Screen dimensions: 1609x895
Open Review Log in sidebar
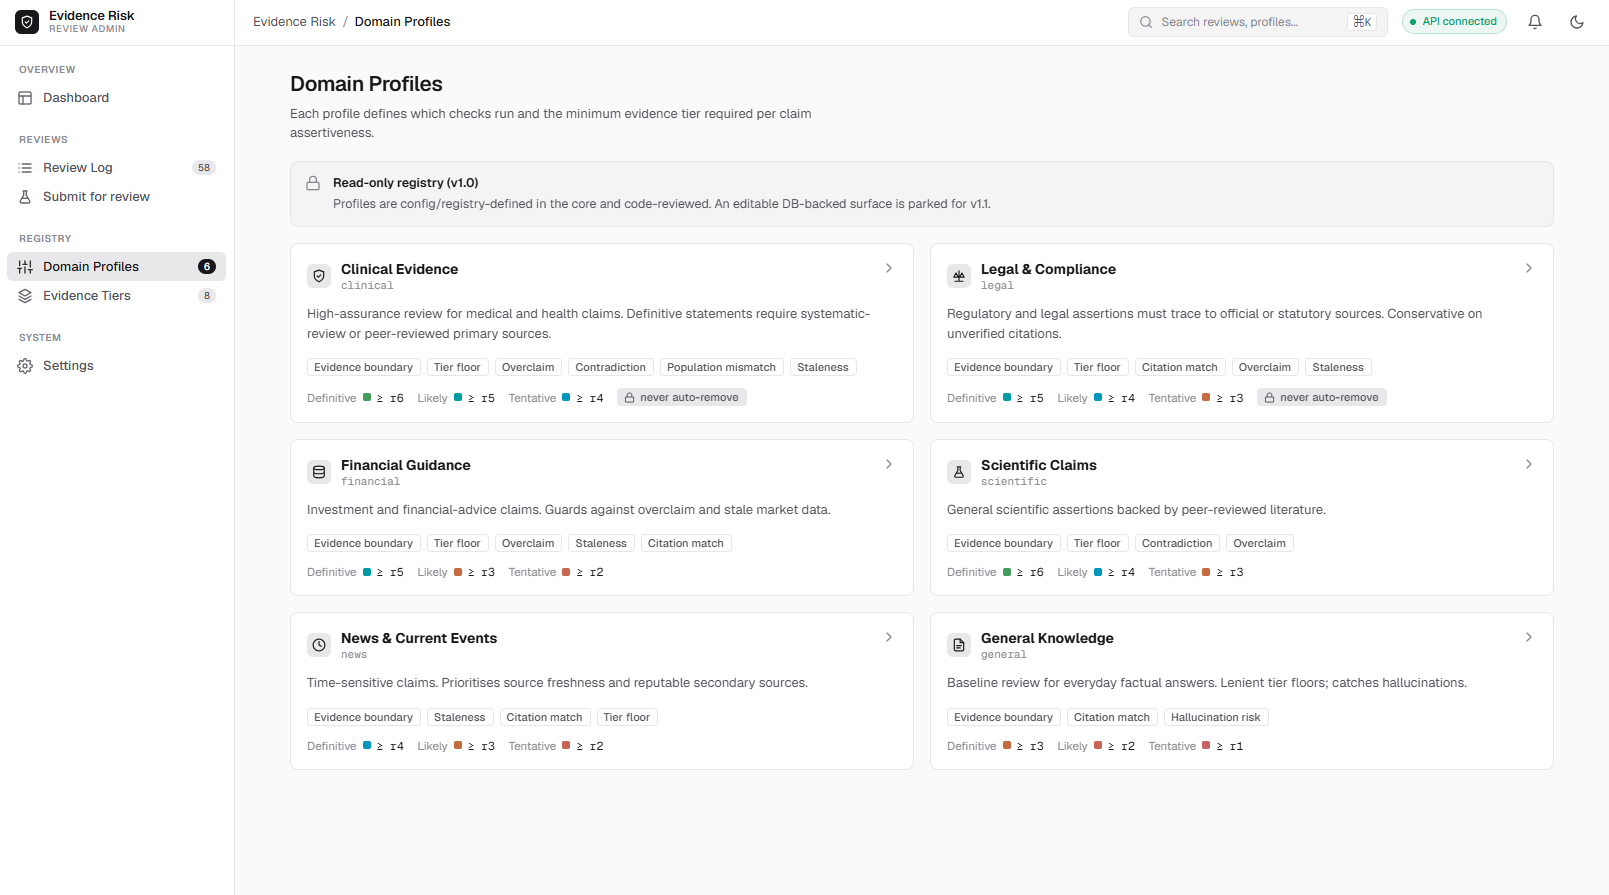point(116,168)
